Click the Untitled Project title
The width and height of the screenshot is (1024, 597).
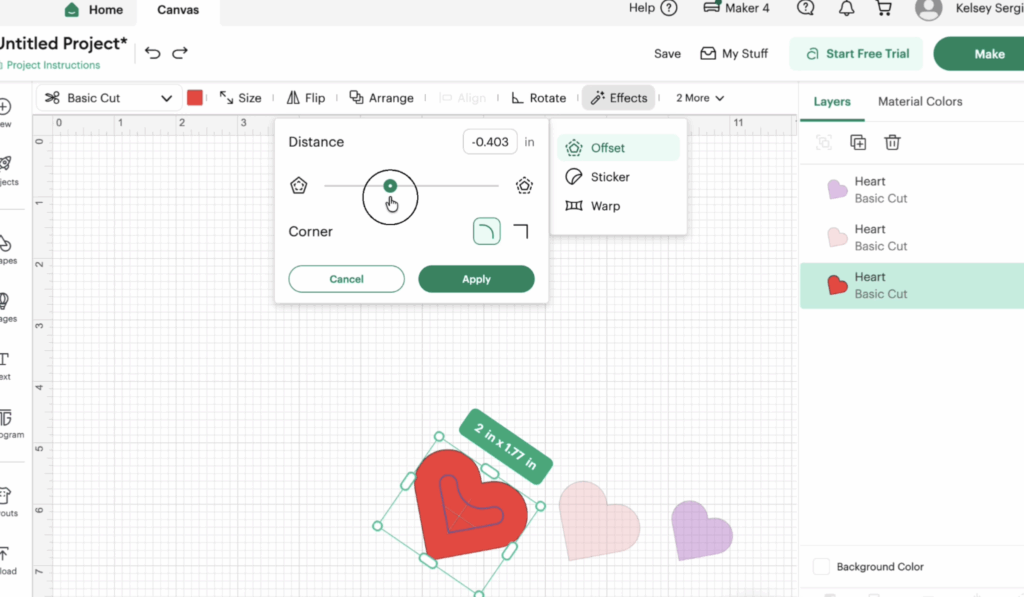[x=63, y=44]
